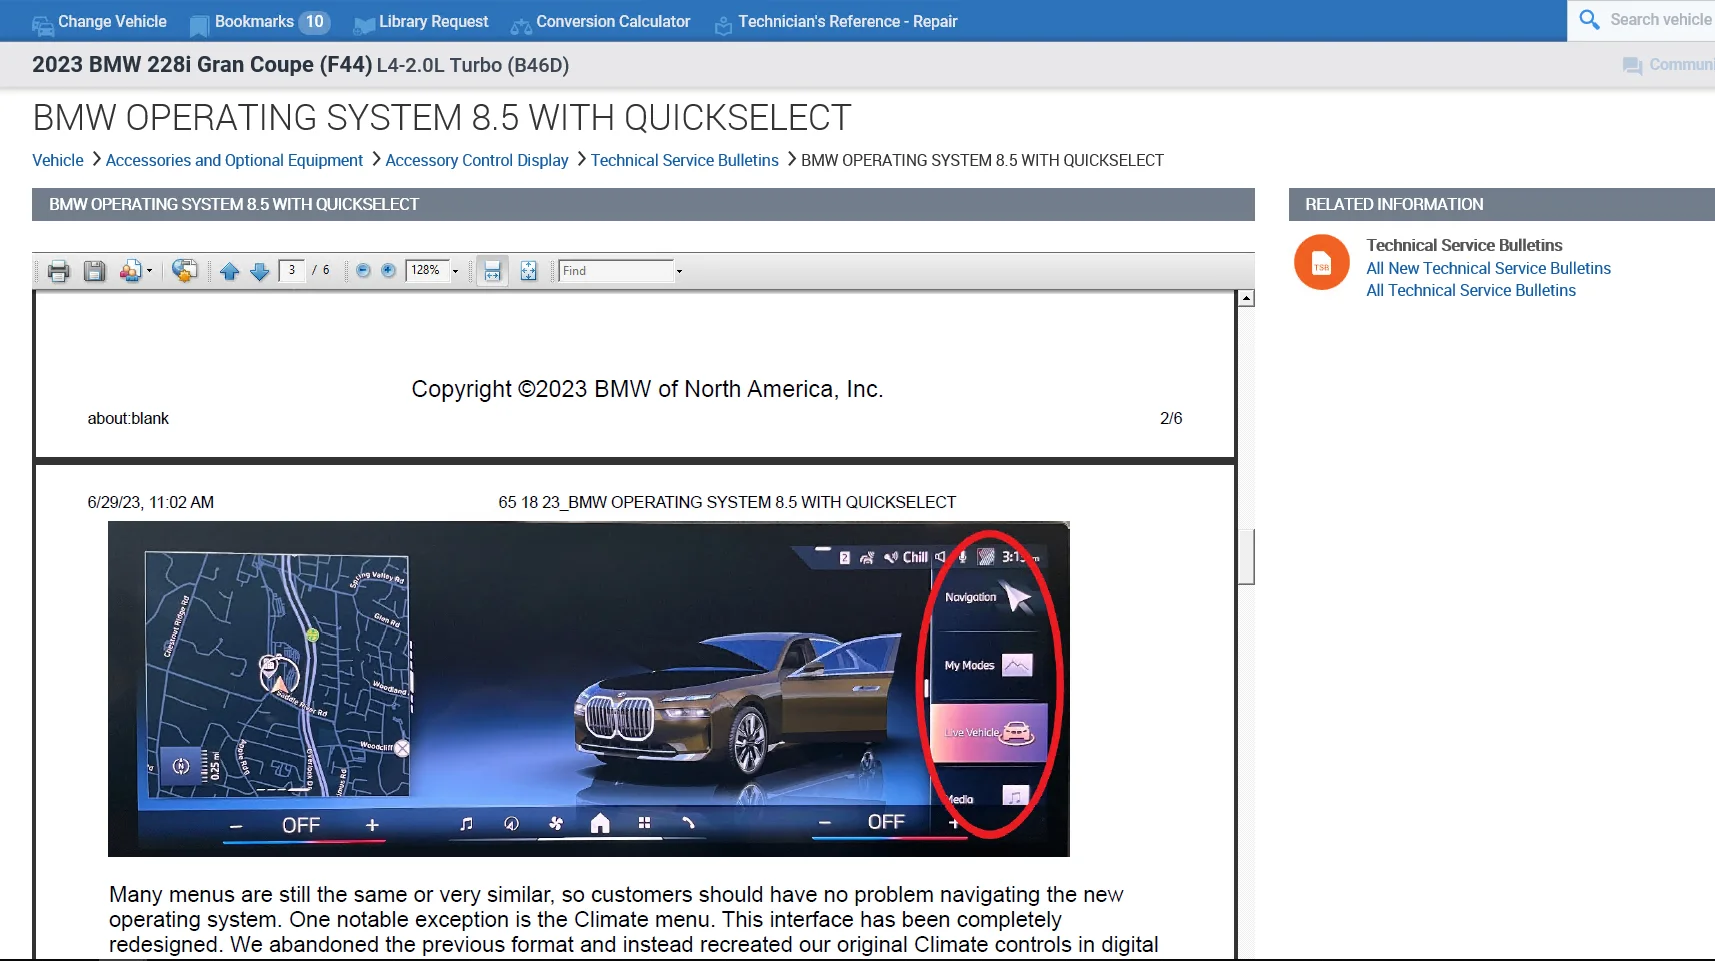
Task: Click the PDF vertical scrollbar thumb
Action: tap(1246, 556)
